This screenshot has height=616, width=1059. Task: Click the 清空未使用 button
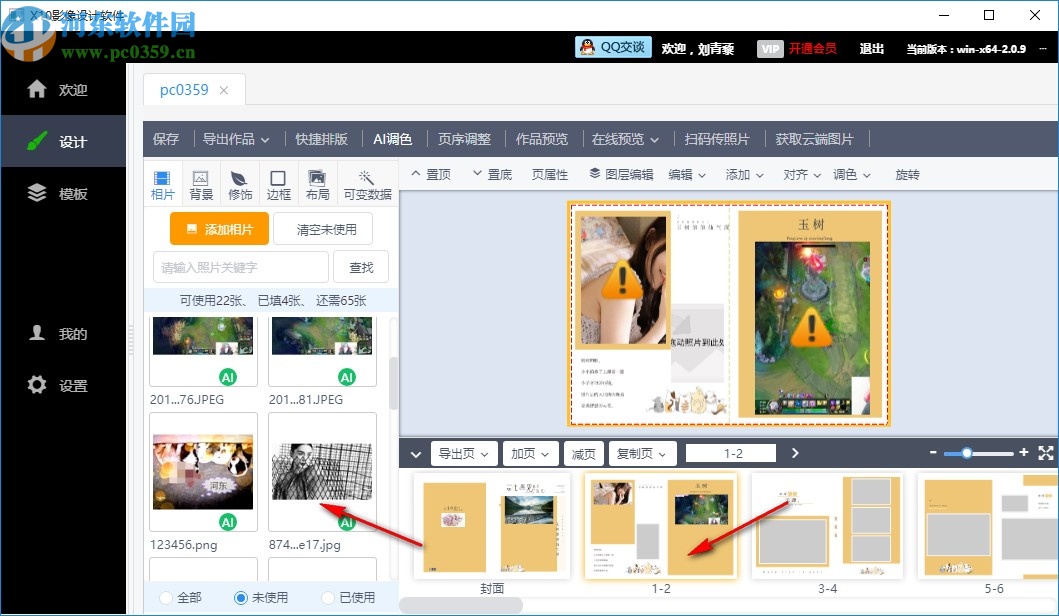322,229
